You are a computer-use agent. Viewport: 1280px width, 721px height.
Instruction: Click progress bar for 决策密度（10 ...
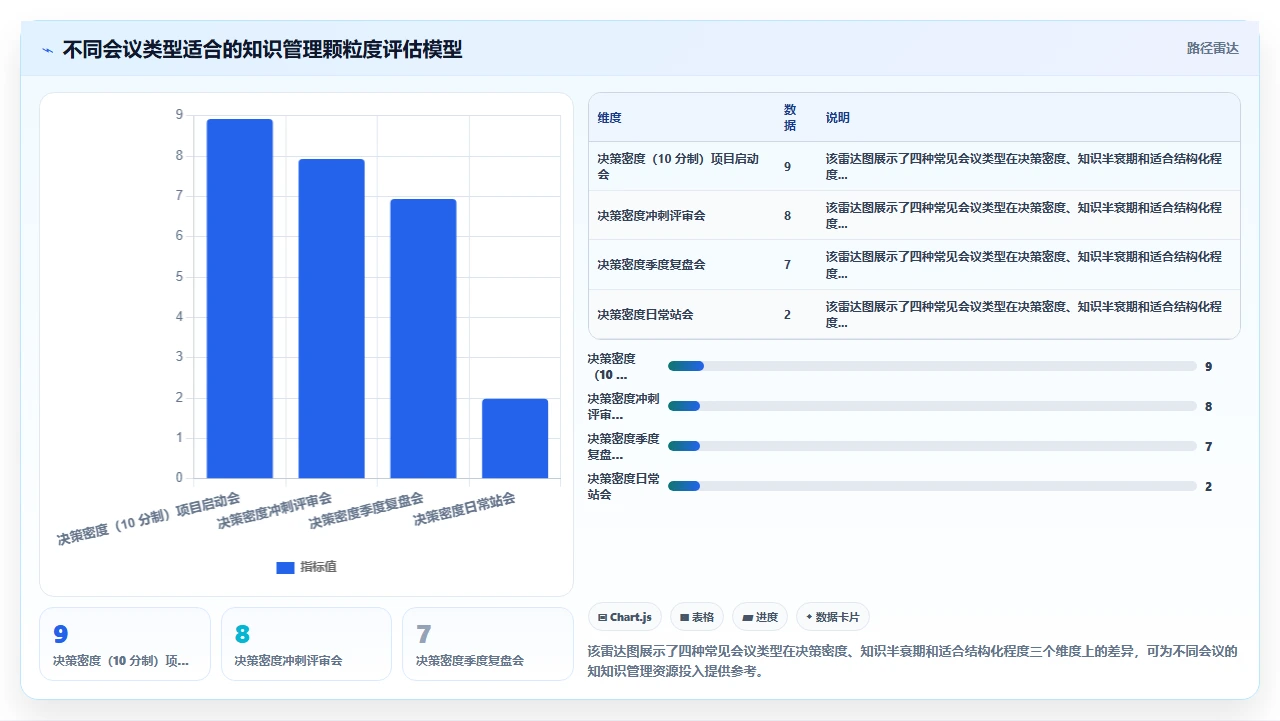point(932,366)
